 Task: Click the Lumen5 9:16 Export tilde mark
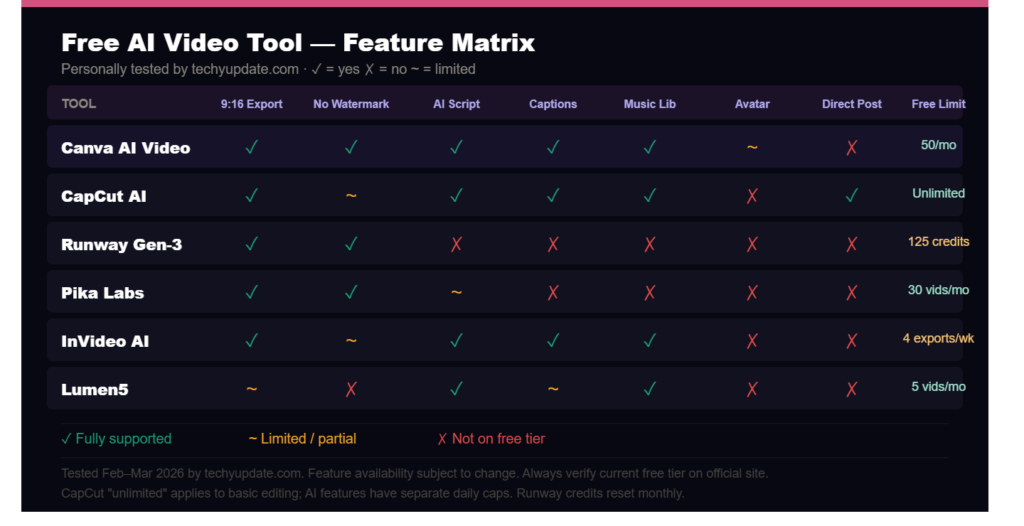pyautogui.click(x=251, y=389)
